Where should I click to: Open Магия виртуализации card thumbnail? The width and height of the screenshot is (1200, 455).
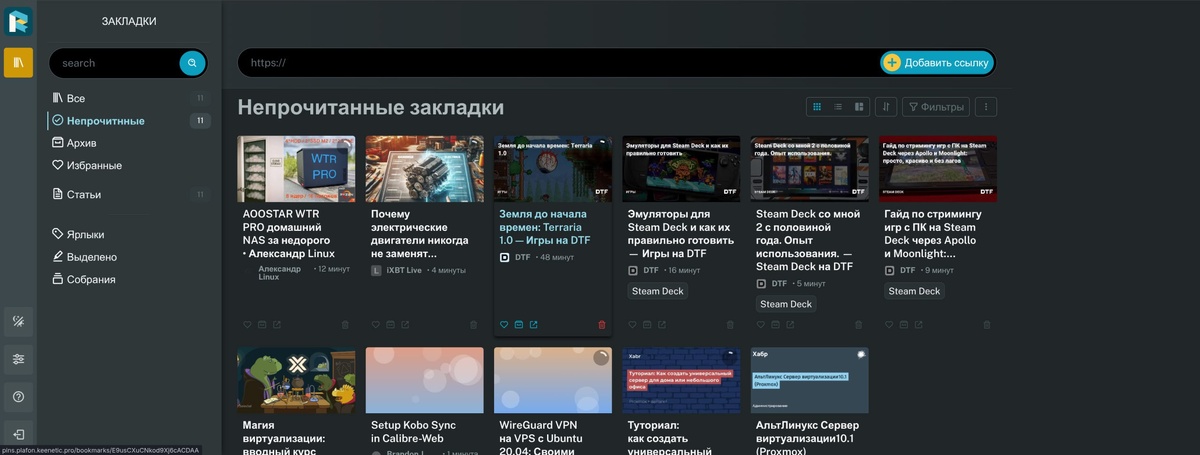tap(296, 381)
